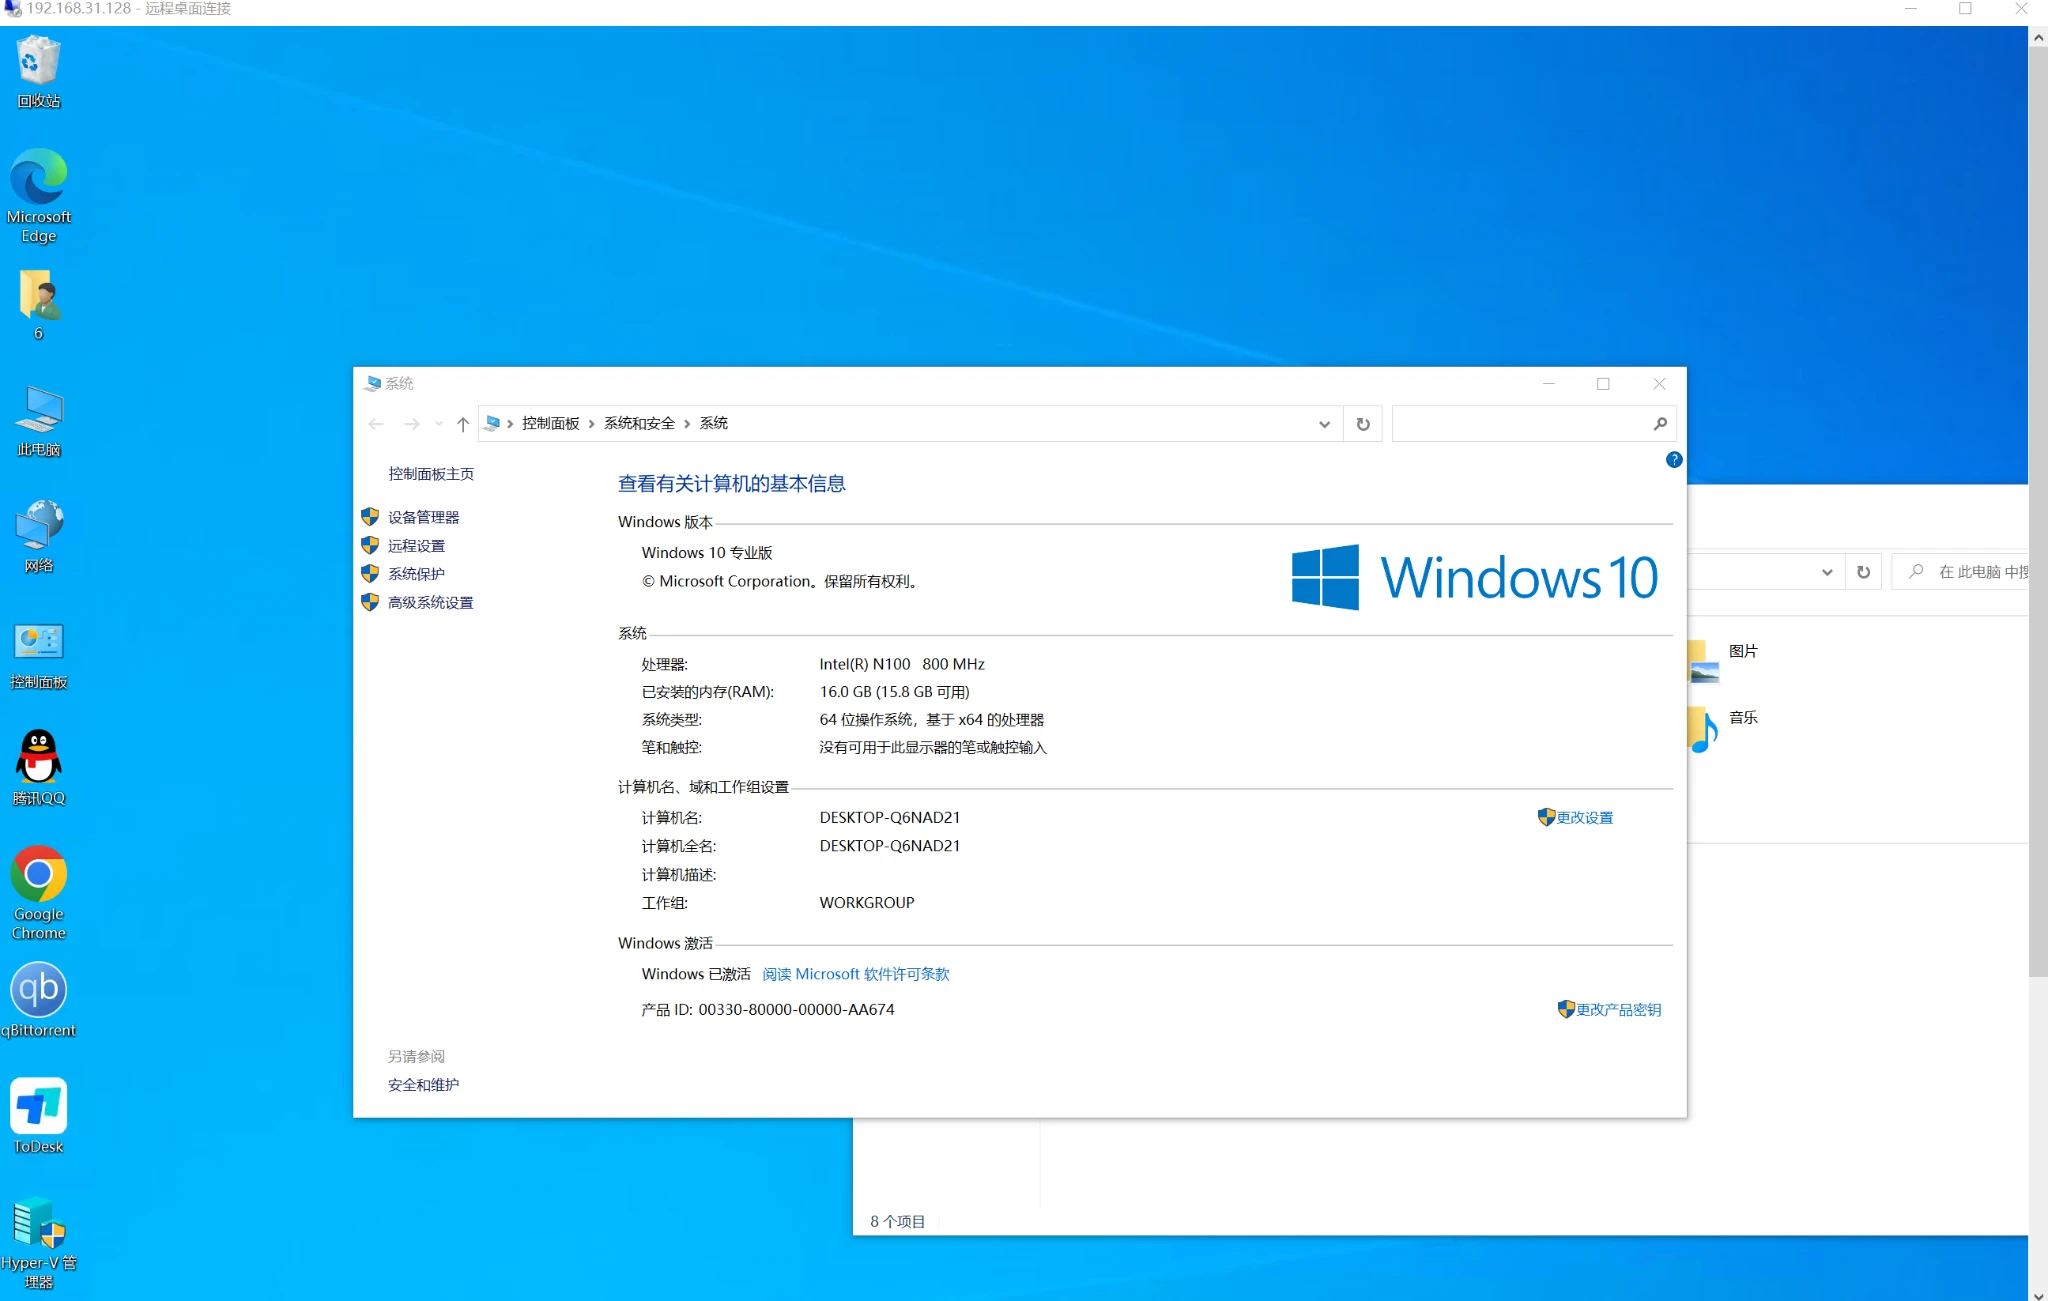Expand the chevron after 控制面板 breadcrumb
Image resolution: width=2048 pixels, height=1301 pixels.
tap(592, 424)
